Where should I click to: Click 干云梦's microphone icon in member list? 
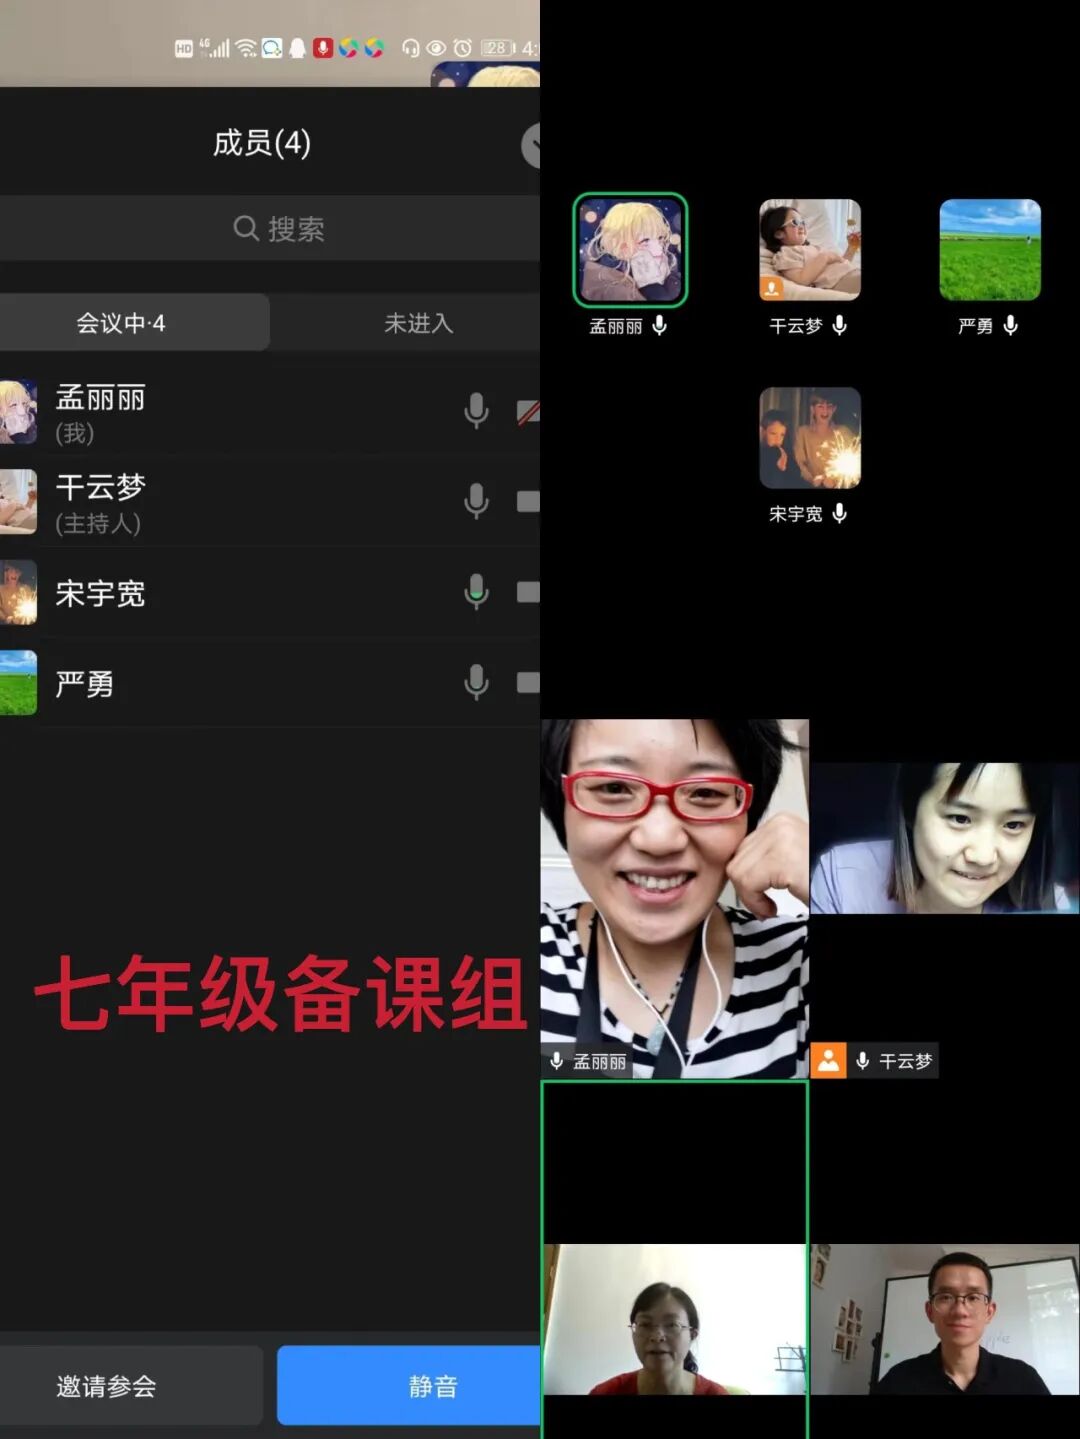(x=476, y=500)
